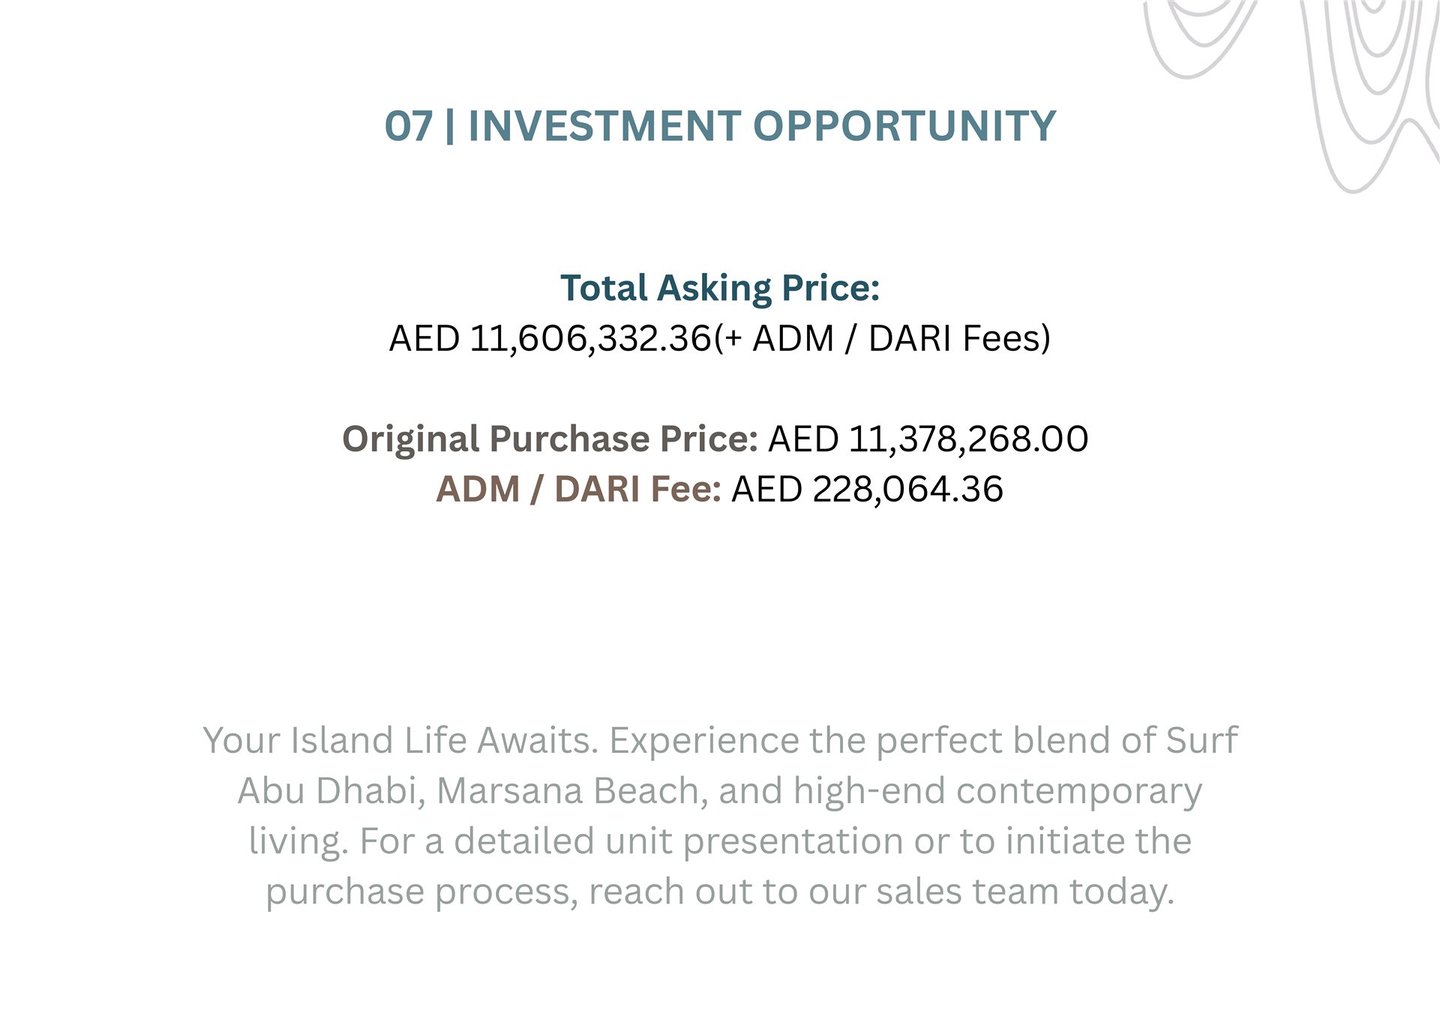Click 'high-end contemporary' phrase
Screen dimensions: 1440x1010
point(997,791)
